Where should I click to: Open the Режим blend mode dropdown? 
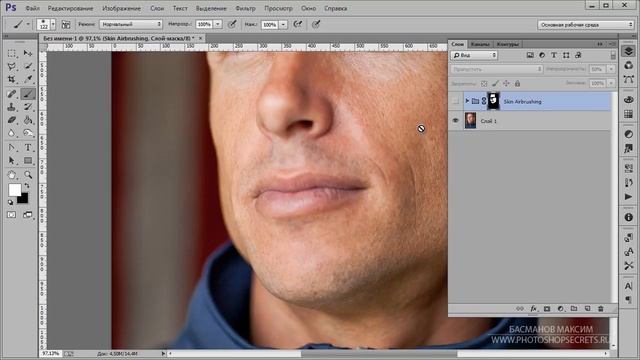pyautogui.click(x=131, y=24)
